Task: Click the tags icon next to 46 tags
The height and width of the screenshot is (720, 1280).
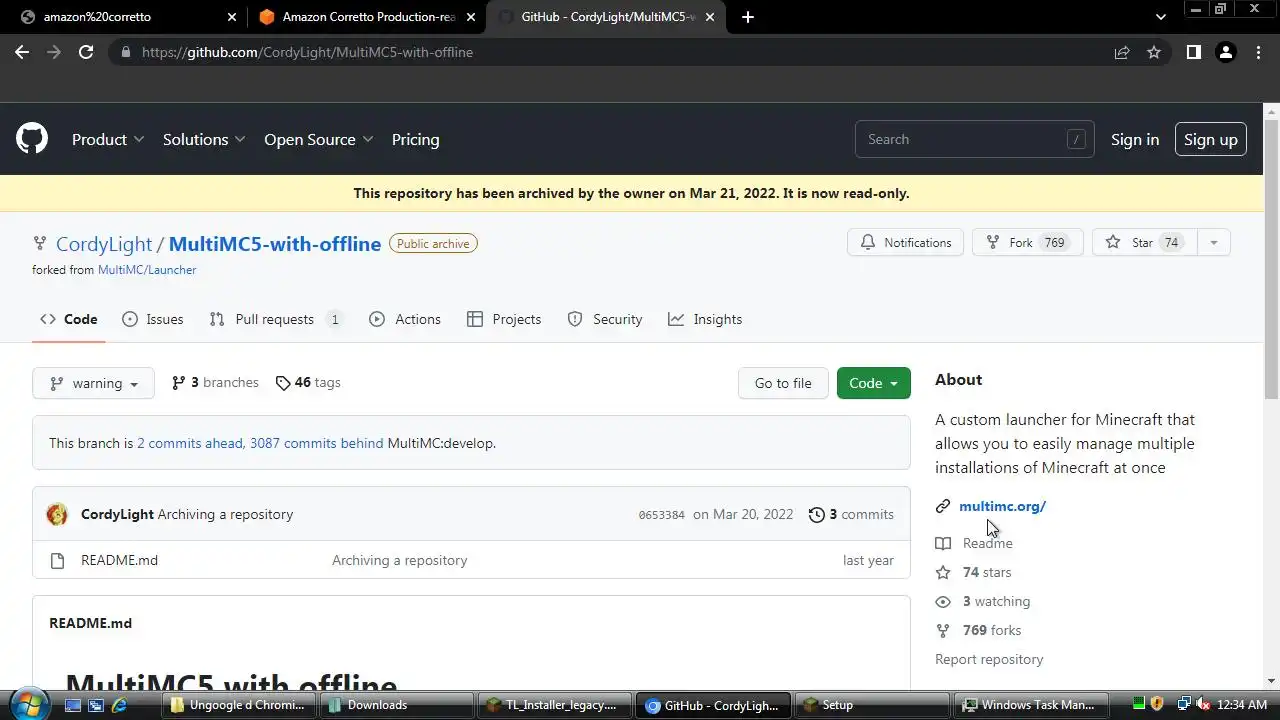Action: pyautogui.click(x=283, y=383)
